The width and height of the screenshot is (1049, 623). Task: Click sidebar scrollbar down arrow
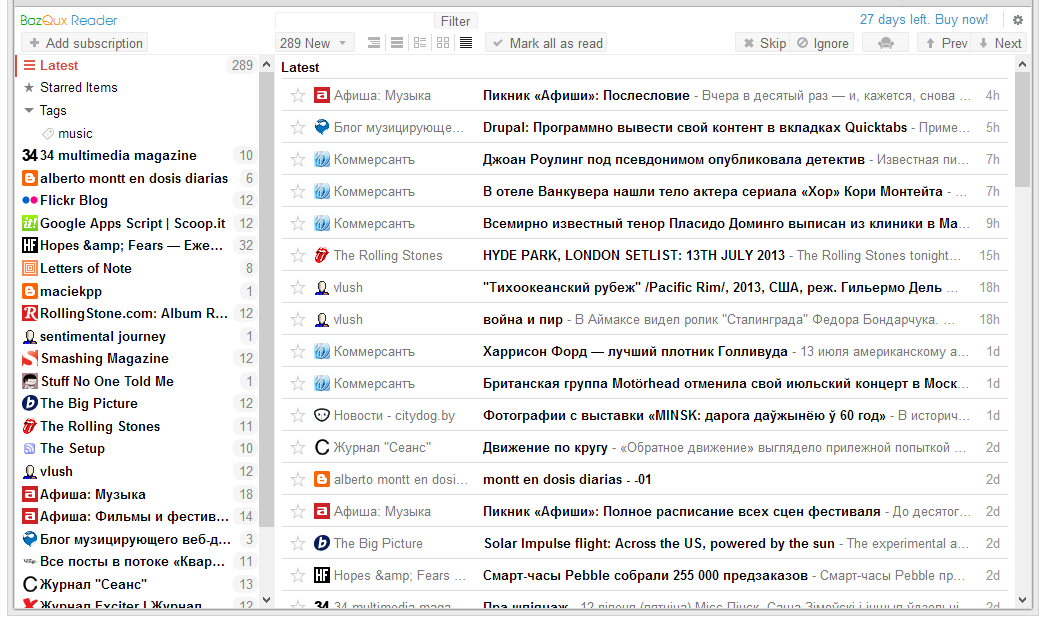coord(266,600)
